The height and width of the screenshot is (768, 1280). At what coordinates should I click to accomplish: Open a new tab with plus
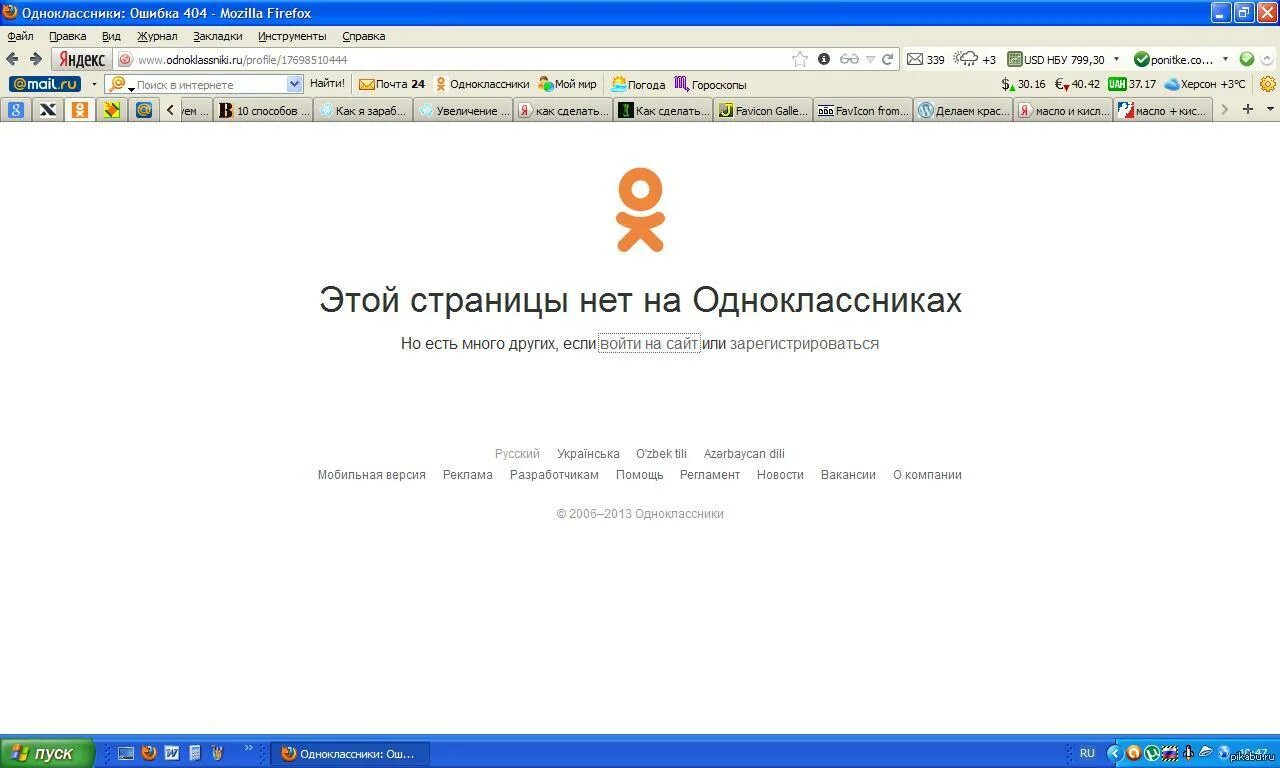click(x=1247, y=109)
